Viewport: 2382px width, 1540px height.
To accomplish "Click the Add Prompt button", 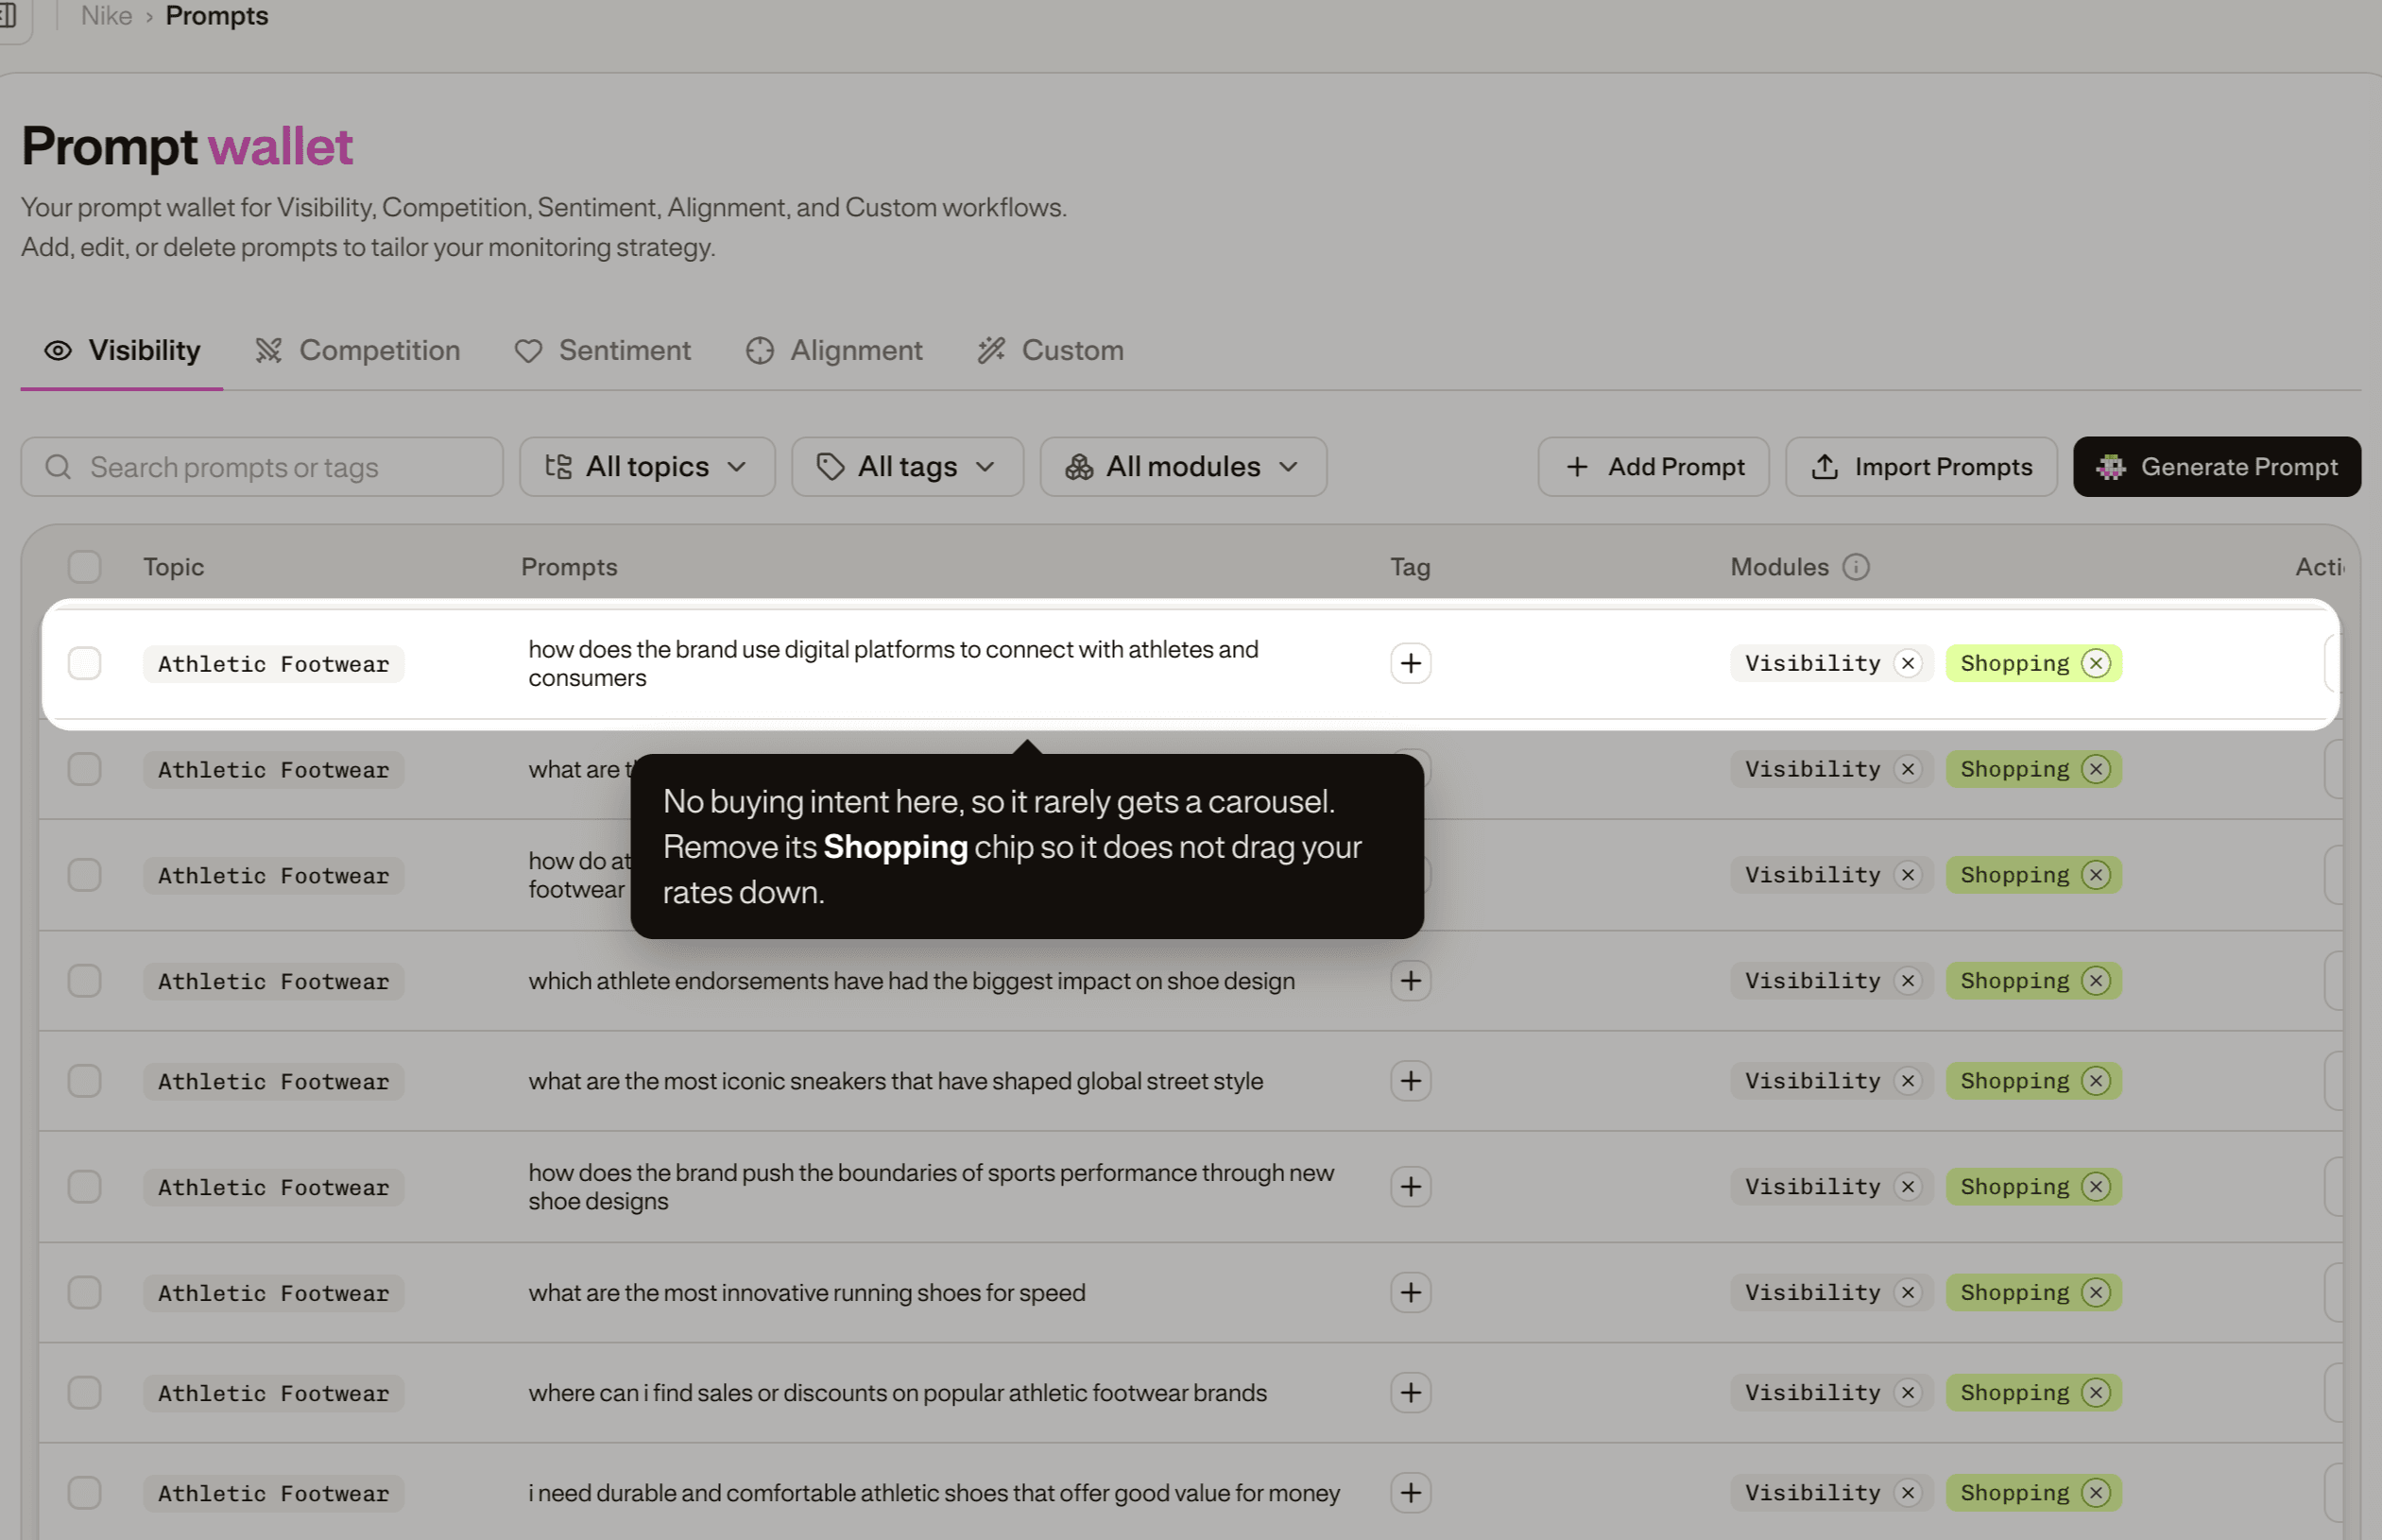I will coord(1654,467).
